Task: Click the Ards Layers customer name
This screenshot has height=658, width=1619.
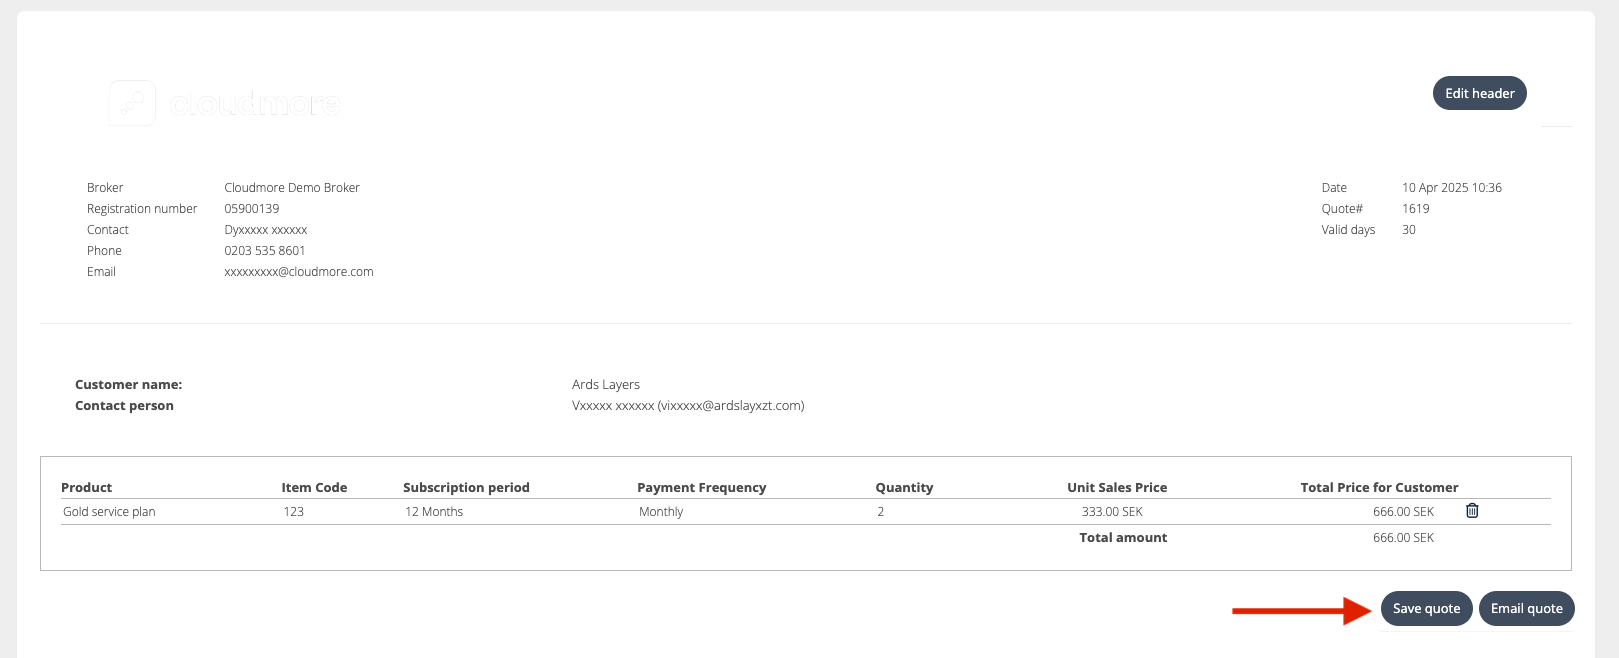Action: (x=605, y=385)
